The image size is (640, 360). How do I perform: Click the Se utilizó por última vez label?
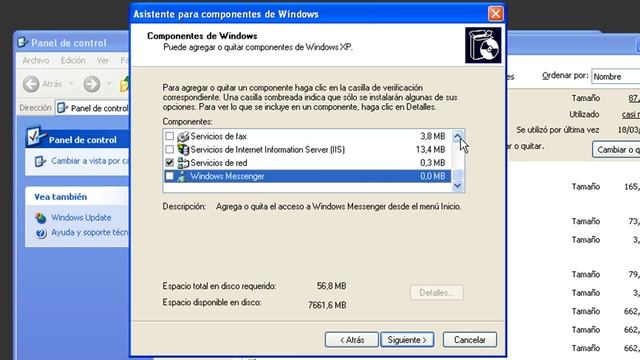558,130
